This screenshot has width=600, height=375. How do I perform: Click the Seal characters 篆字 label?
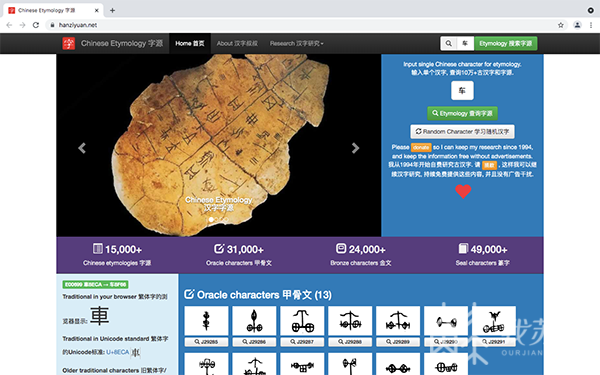[x=483, y=263]
